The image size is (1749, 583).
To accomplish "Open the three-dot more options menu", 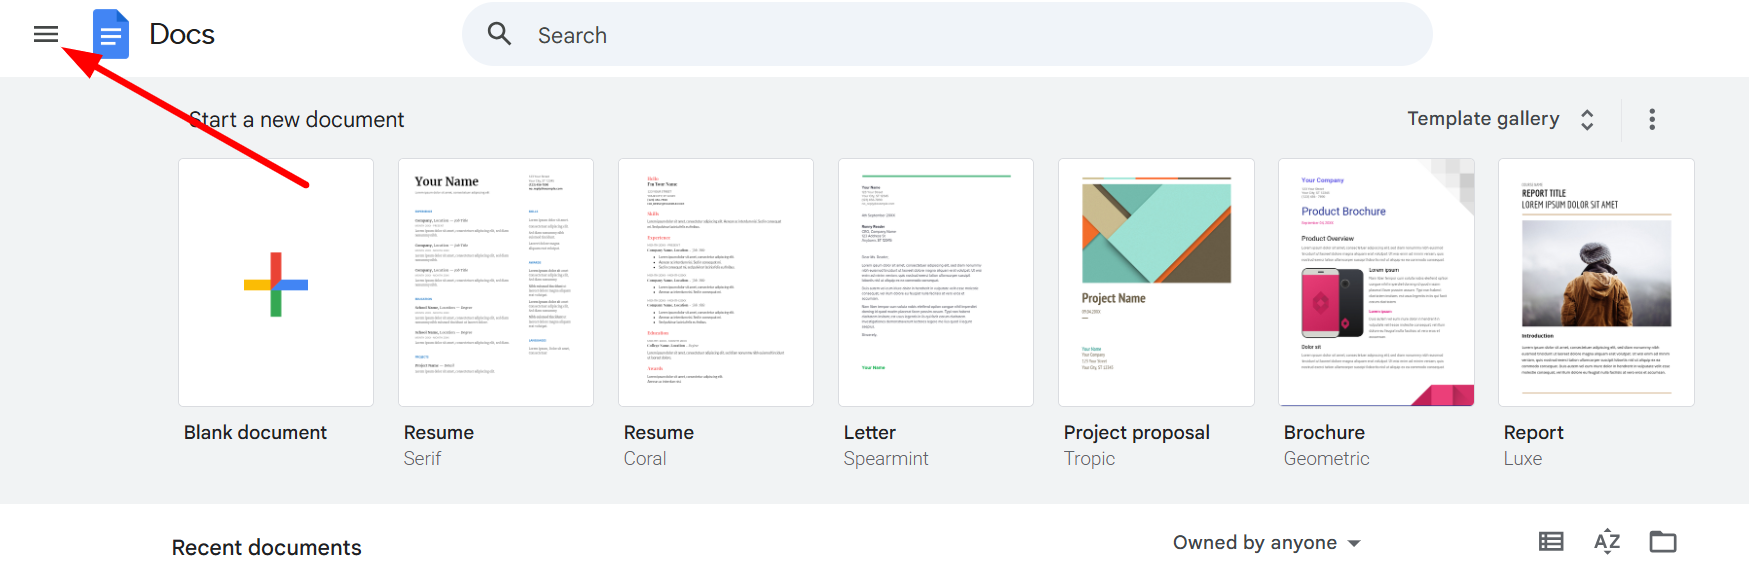I will (1651, 119).
